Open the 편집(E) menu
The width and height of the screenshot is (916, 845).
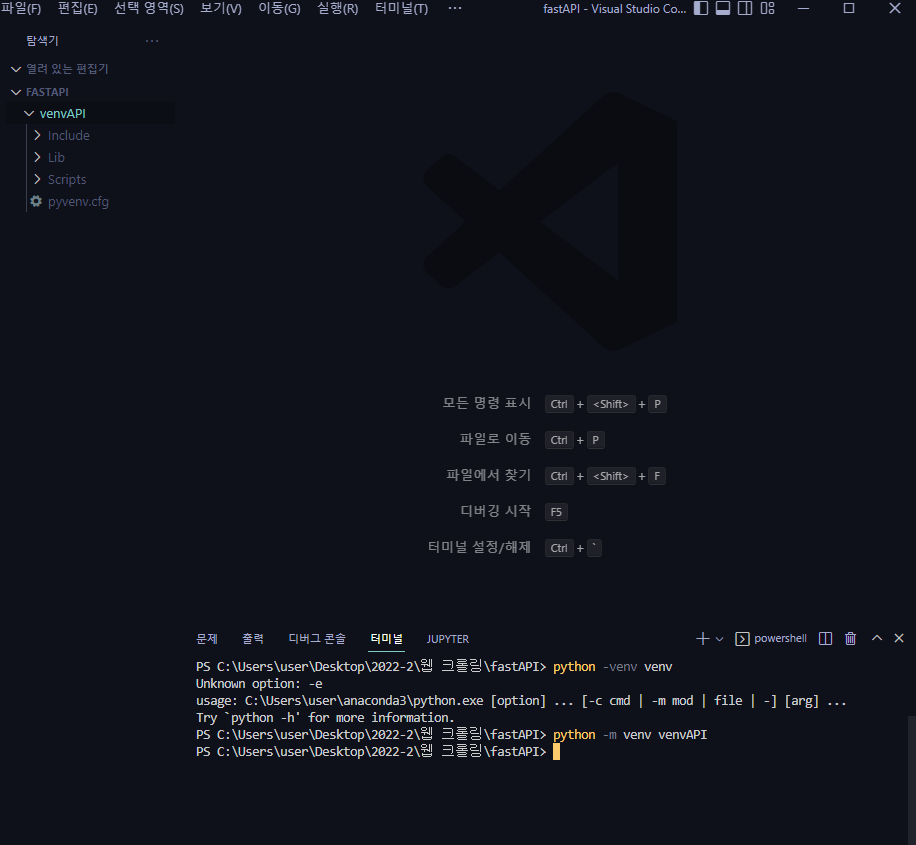(78, 9)
